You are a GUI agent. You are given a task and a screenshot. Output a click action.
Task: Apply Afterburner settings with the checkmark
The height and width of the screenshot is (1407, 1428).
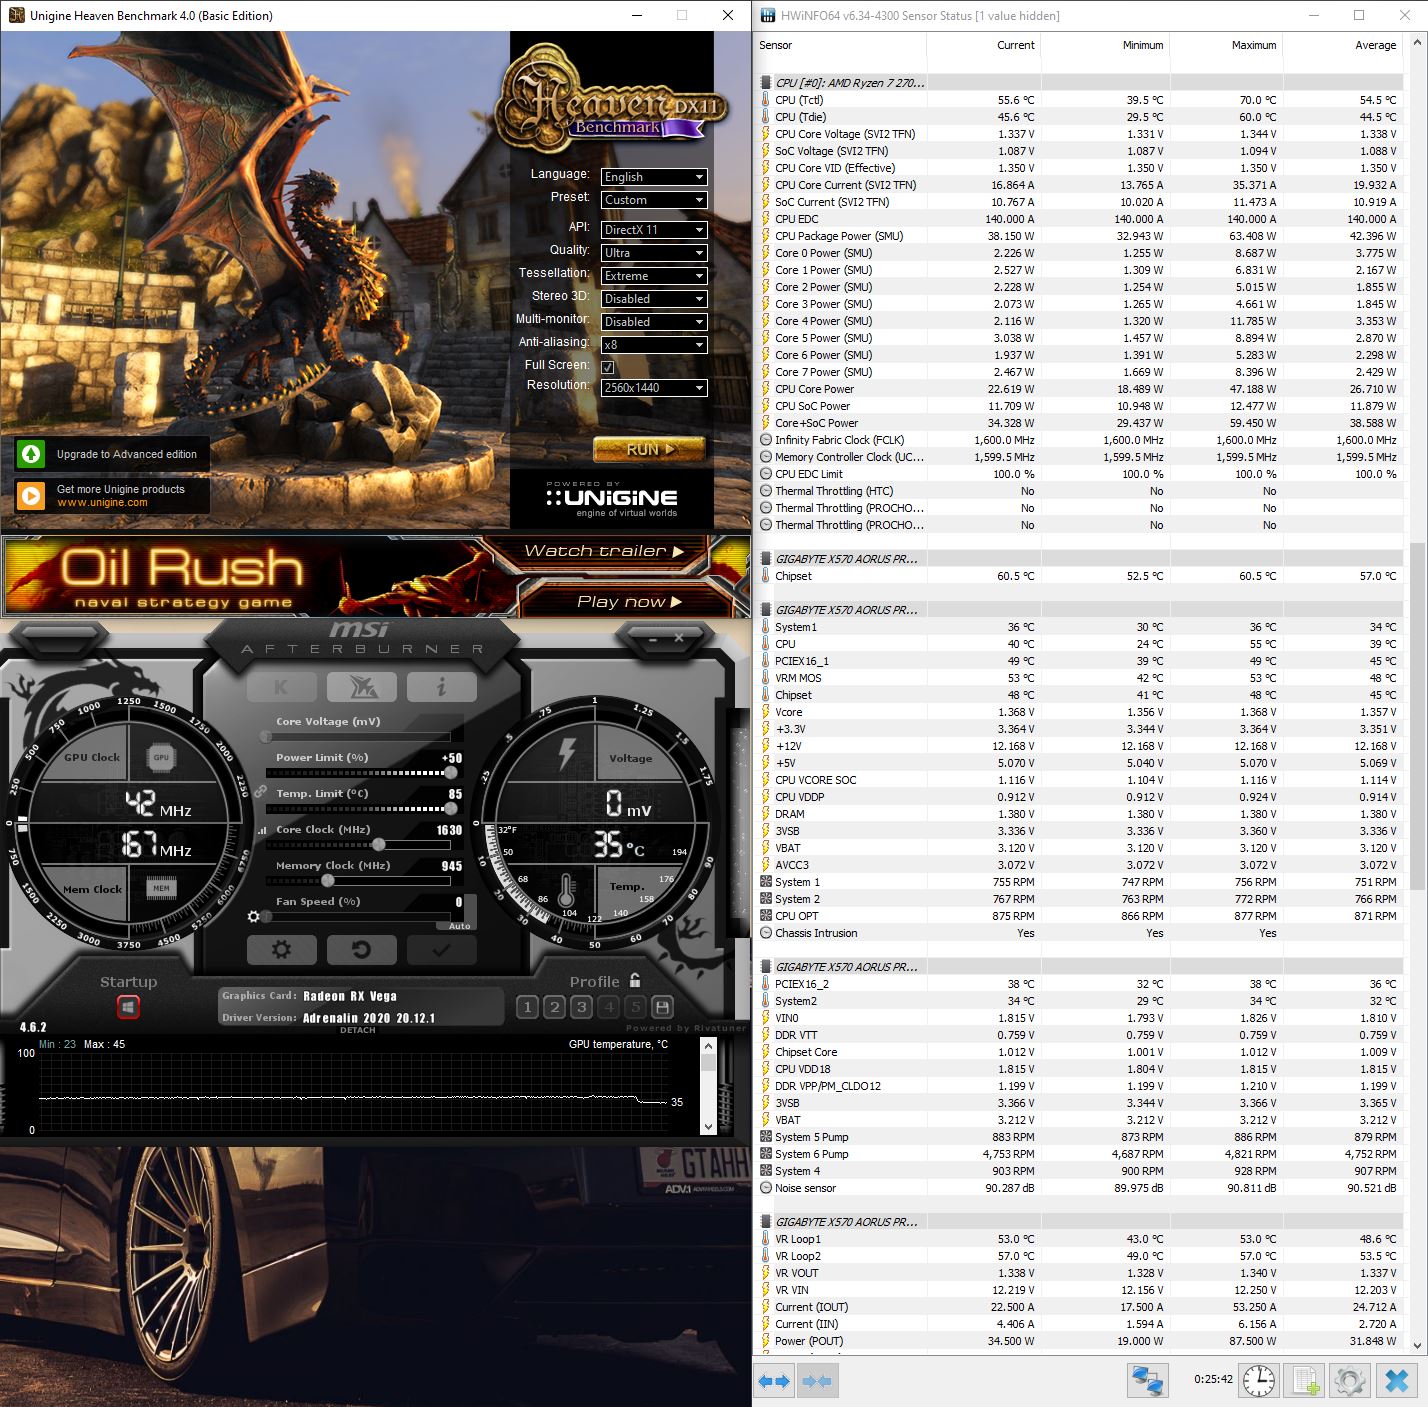441,950
